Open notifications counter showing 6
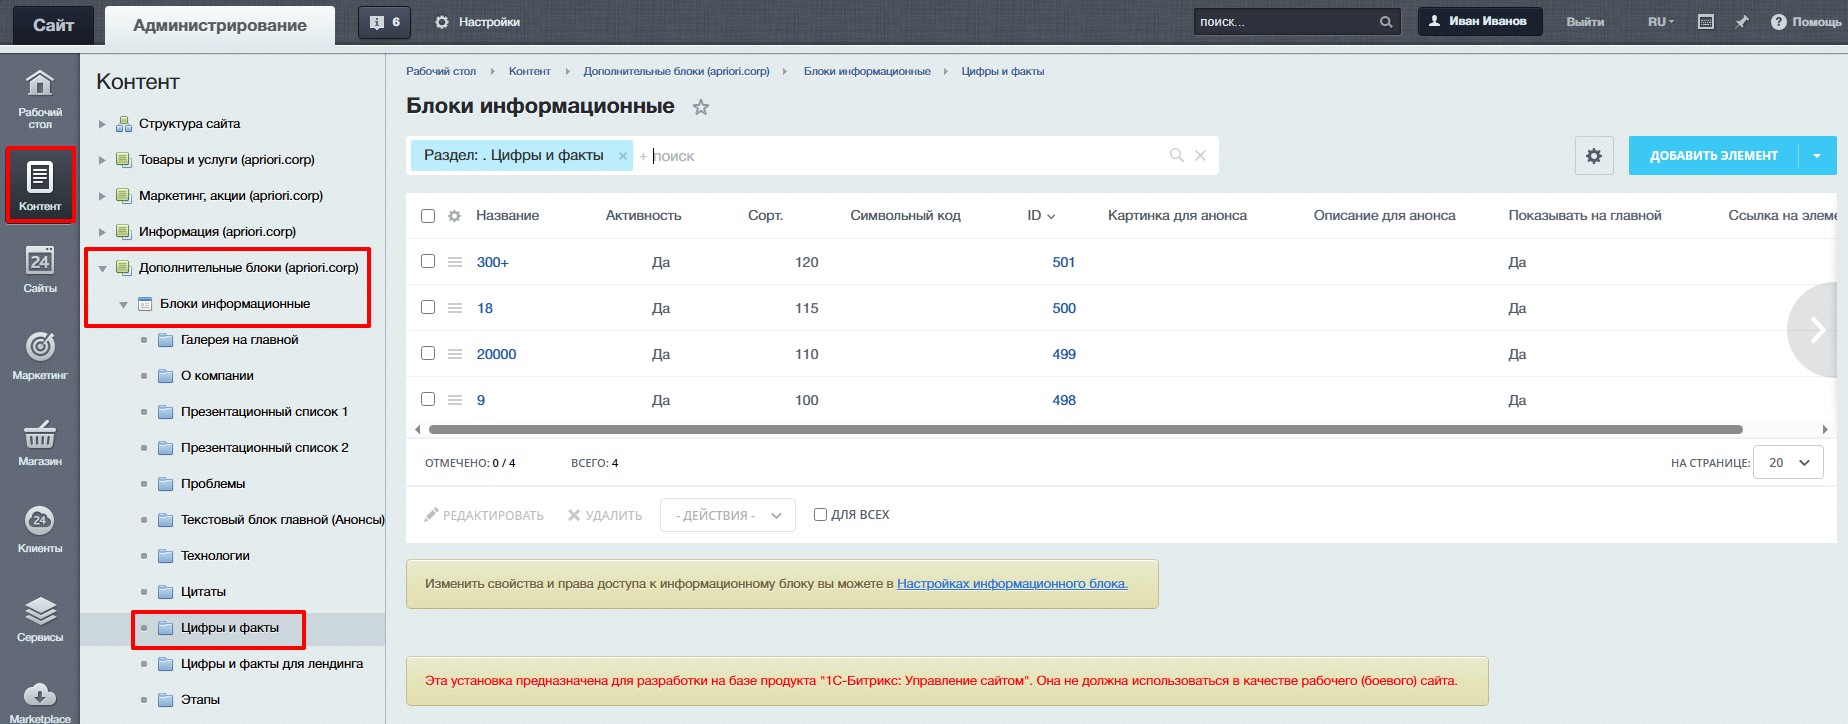Image resolution: width=1848 pixels, height=724 pixels. pos(385,22)
